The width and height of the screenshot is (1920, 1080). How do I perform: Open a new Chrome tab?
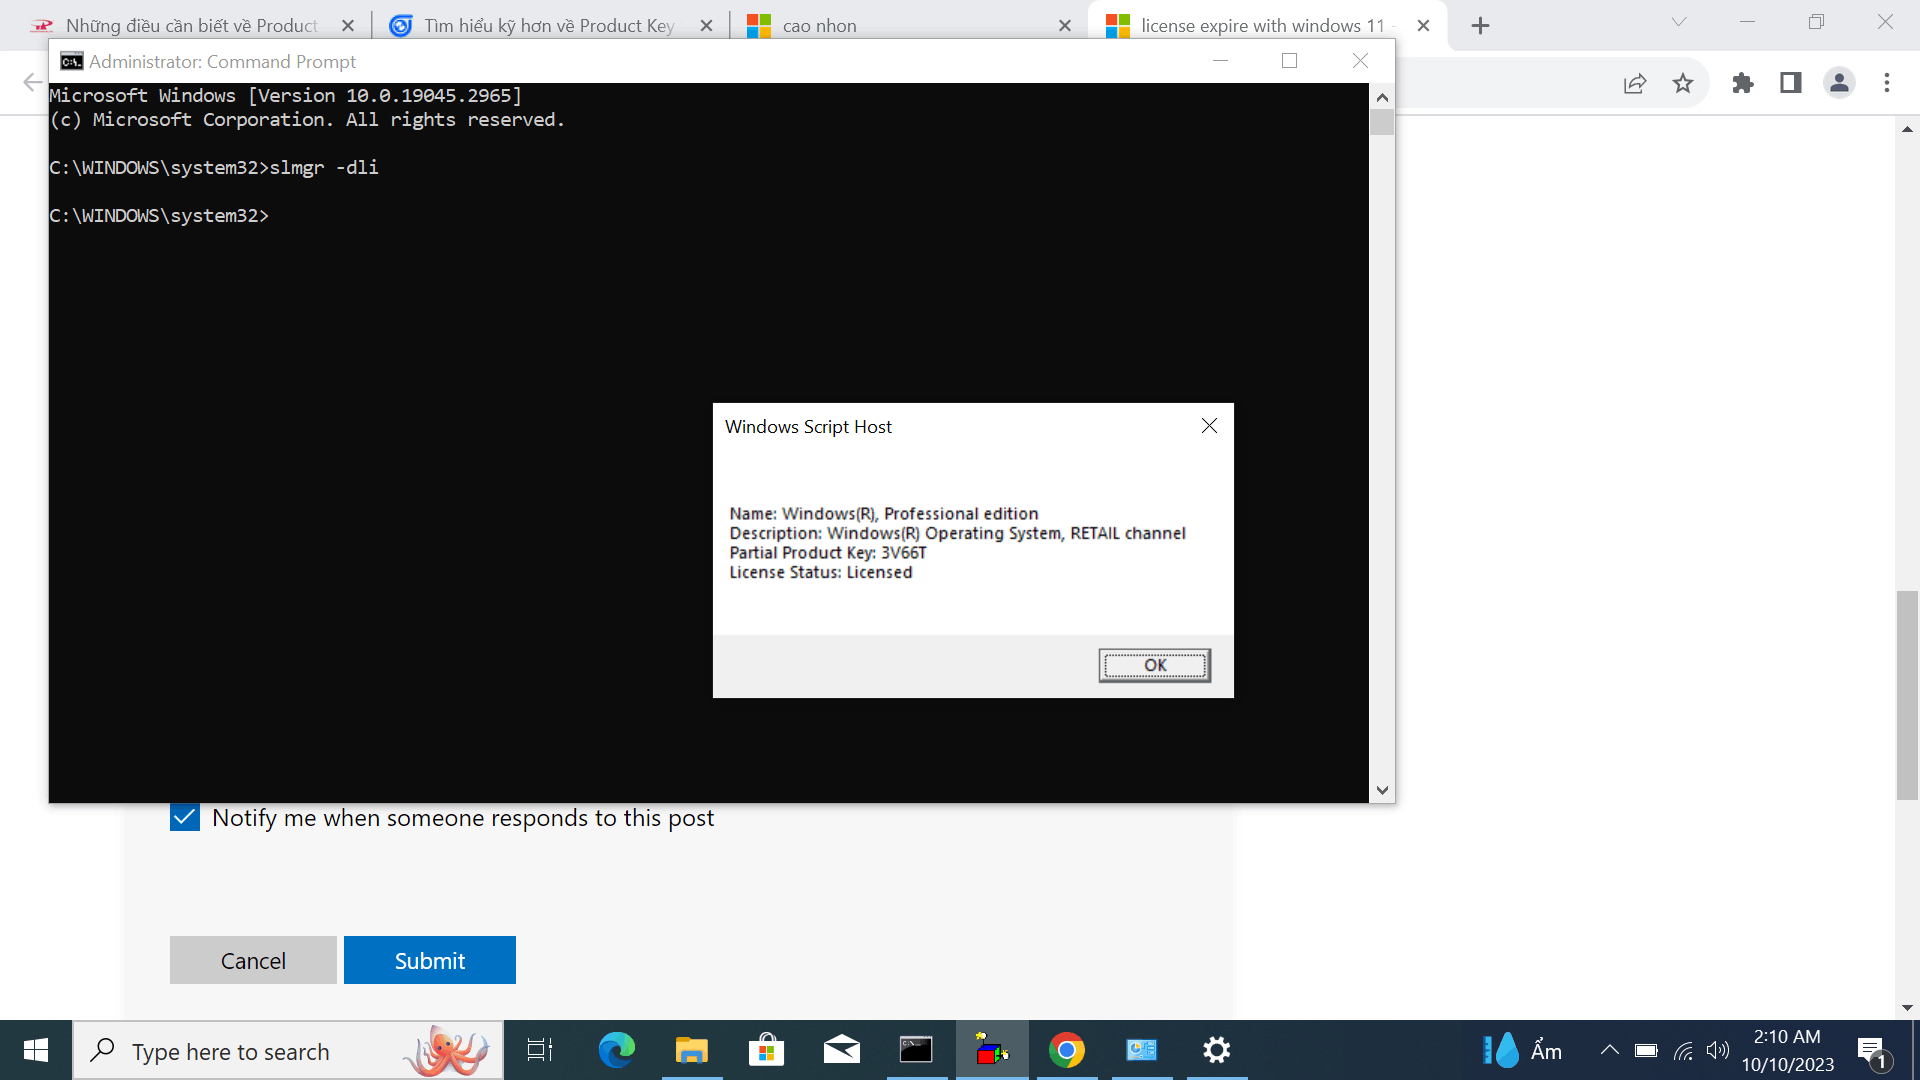(x=1481, y=26)
